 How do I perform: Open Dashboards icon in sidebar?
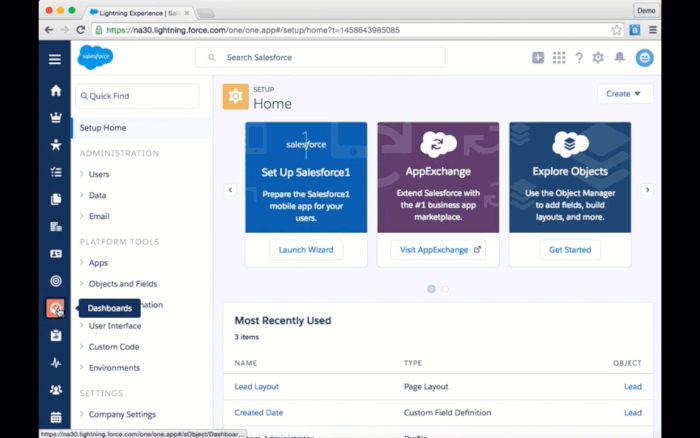point(55,308)
